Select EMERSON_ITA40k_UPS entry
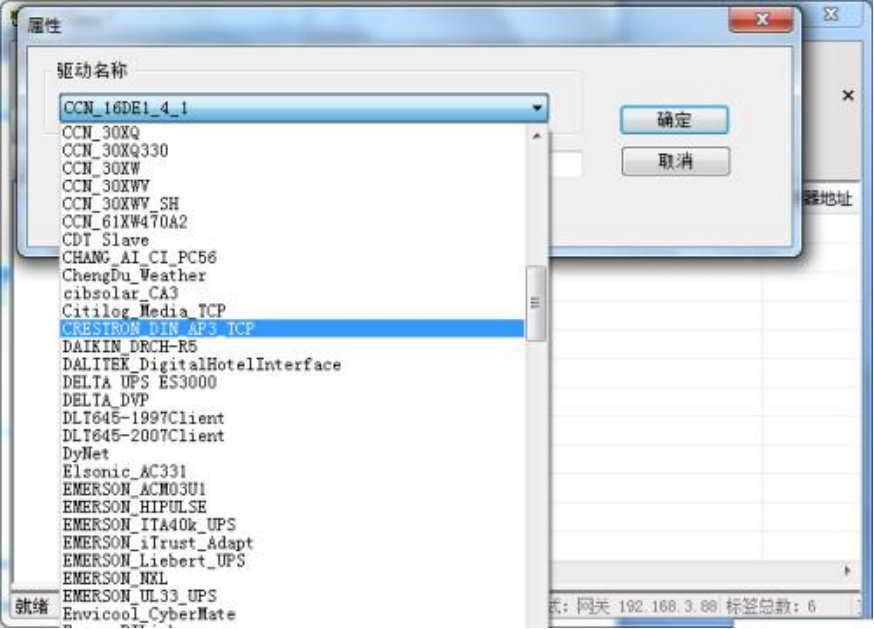Viewport: 874px width, 629px height. click(292, 525)
